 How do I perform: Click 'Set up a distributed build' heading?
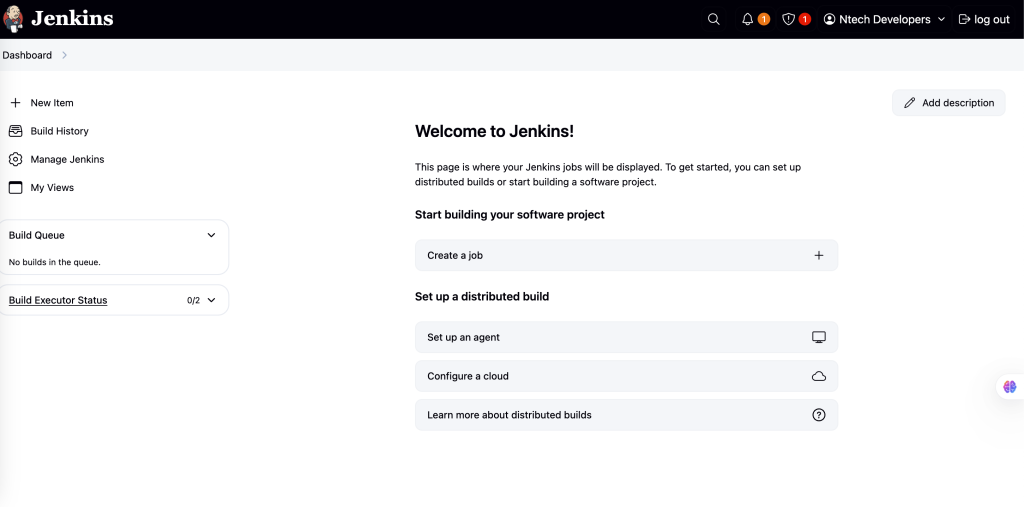tap(482, 297)
